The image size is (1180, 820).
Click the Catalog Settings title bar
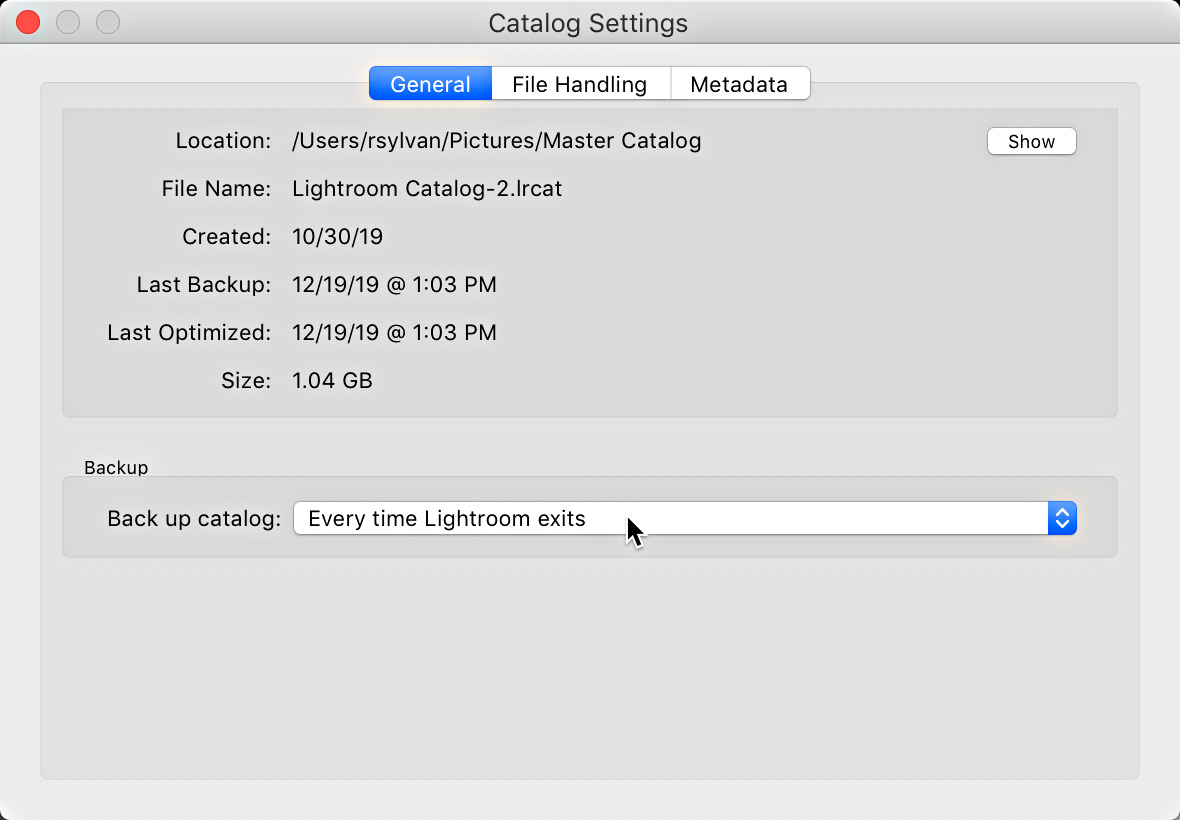tap(588, 22)
